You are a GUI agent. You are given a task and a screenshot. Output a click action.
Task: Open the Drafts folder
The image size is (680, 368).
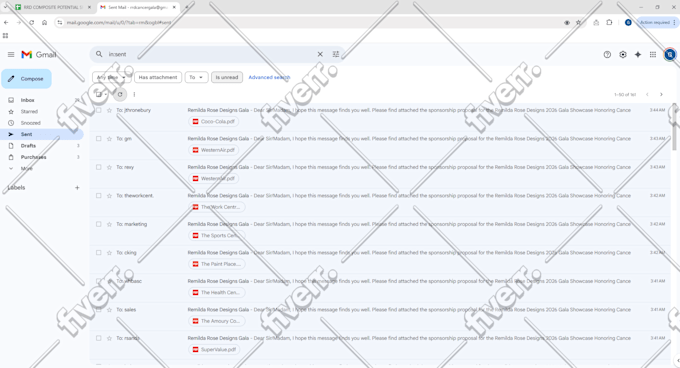click(28, 146)
